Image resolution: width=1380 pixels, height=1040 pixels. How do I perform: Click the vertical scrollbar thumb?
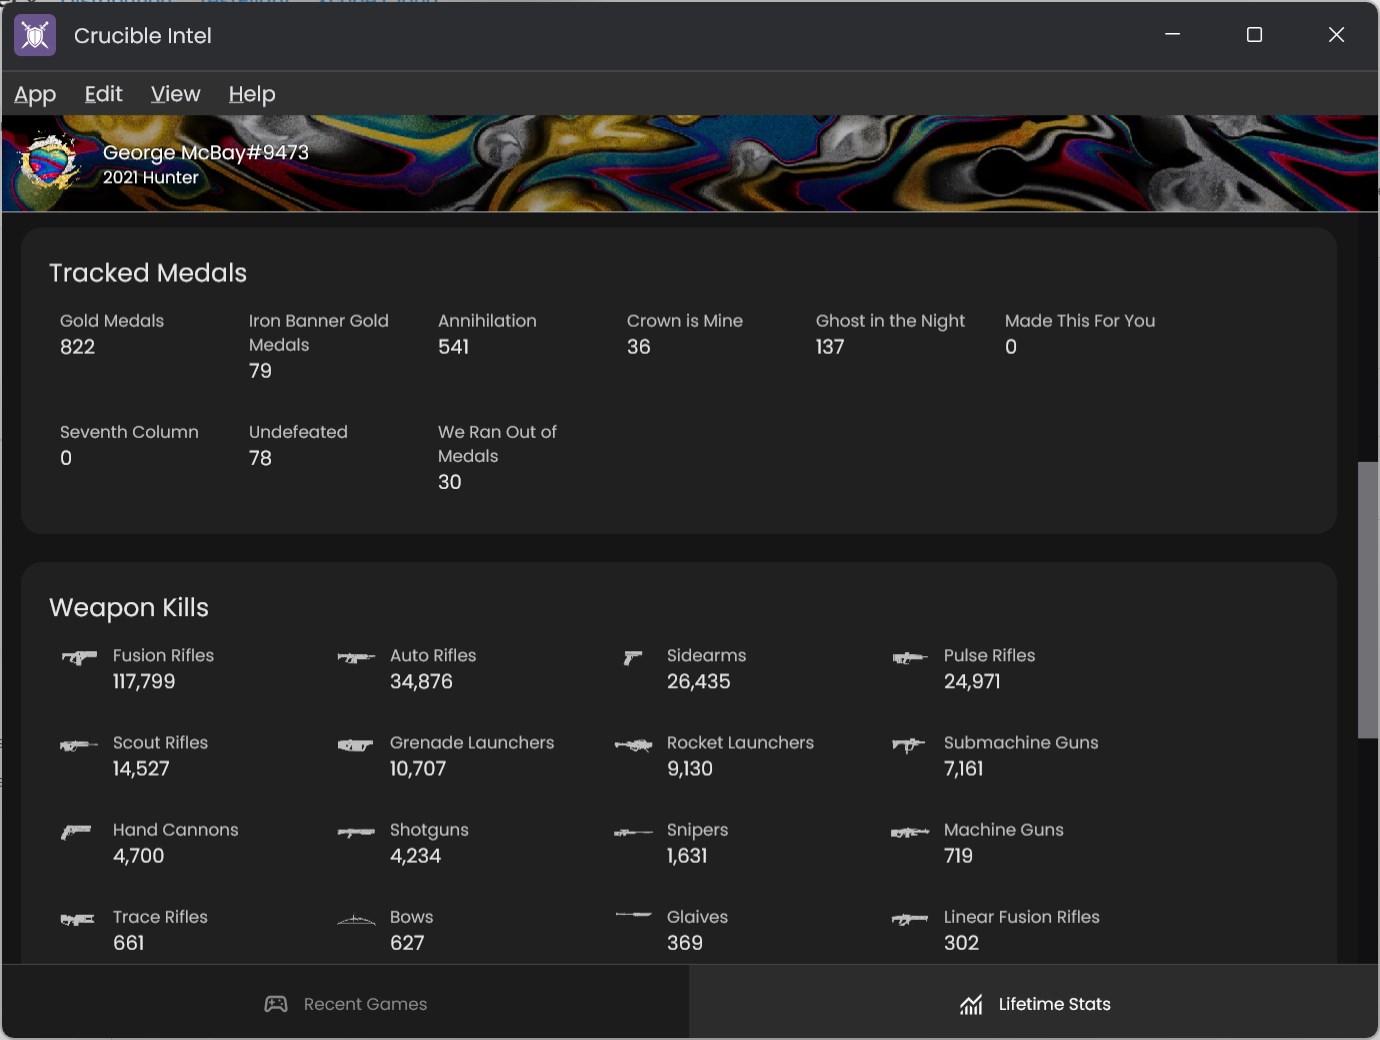pyautogui.click(x=1367, y=600)
